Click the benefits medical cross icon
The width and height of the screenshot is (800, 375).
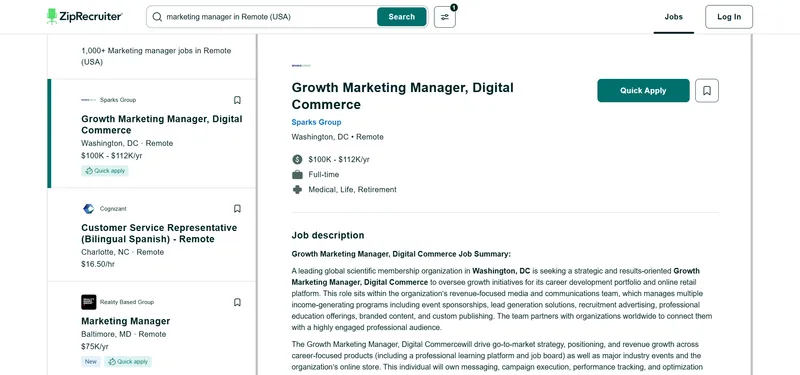tap(297, 189)
